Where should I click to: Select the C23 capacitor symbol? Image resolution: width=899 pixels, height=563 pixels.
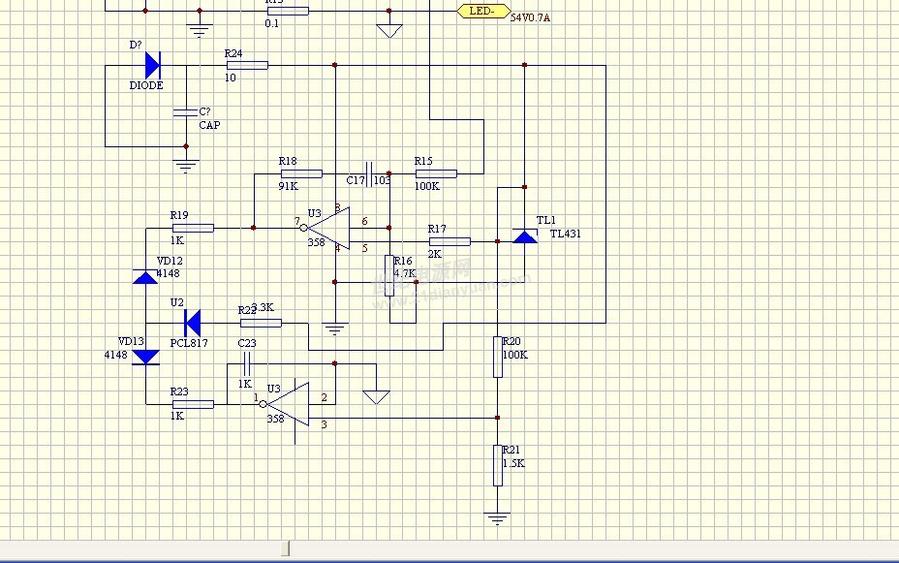pyautogui.click(x=247, y=363)
